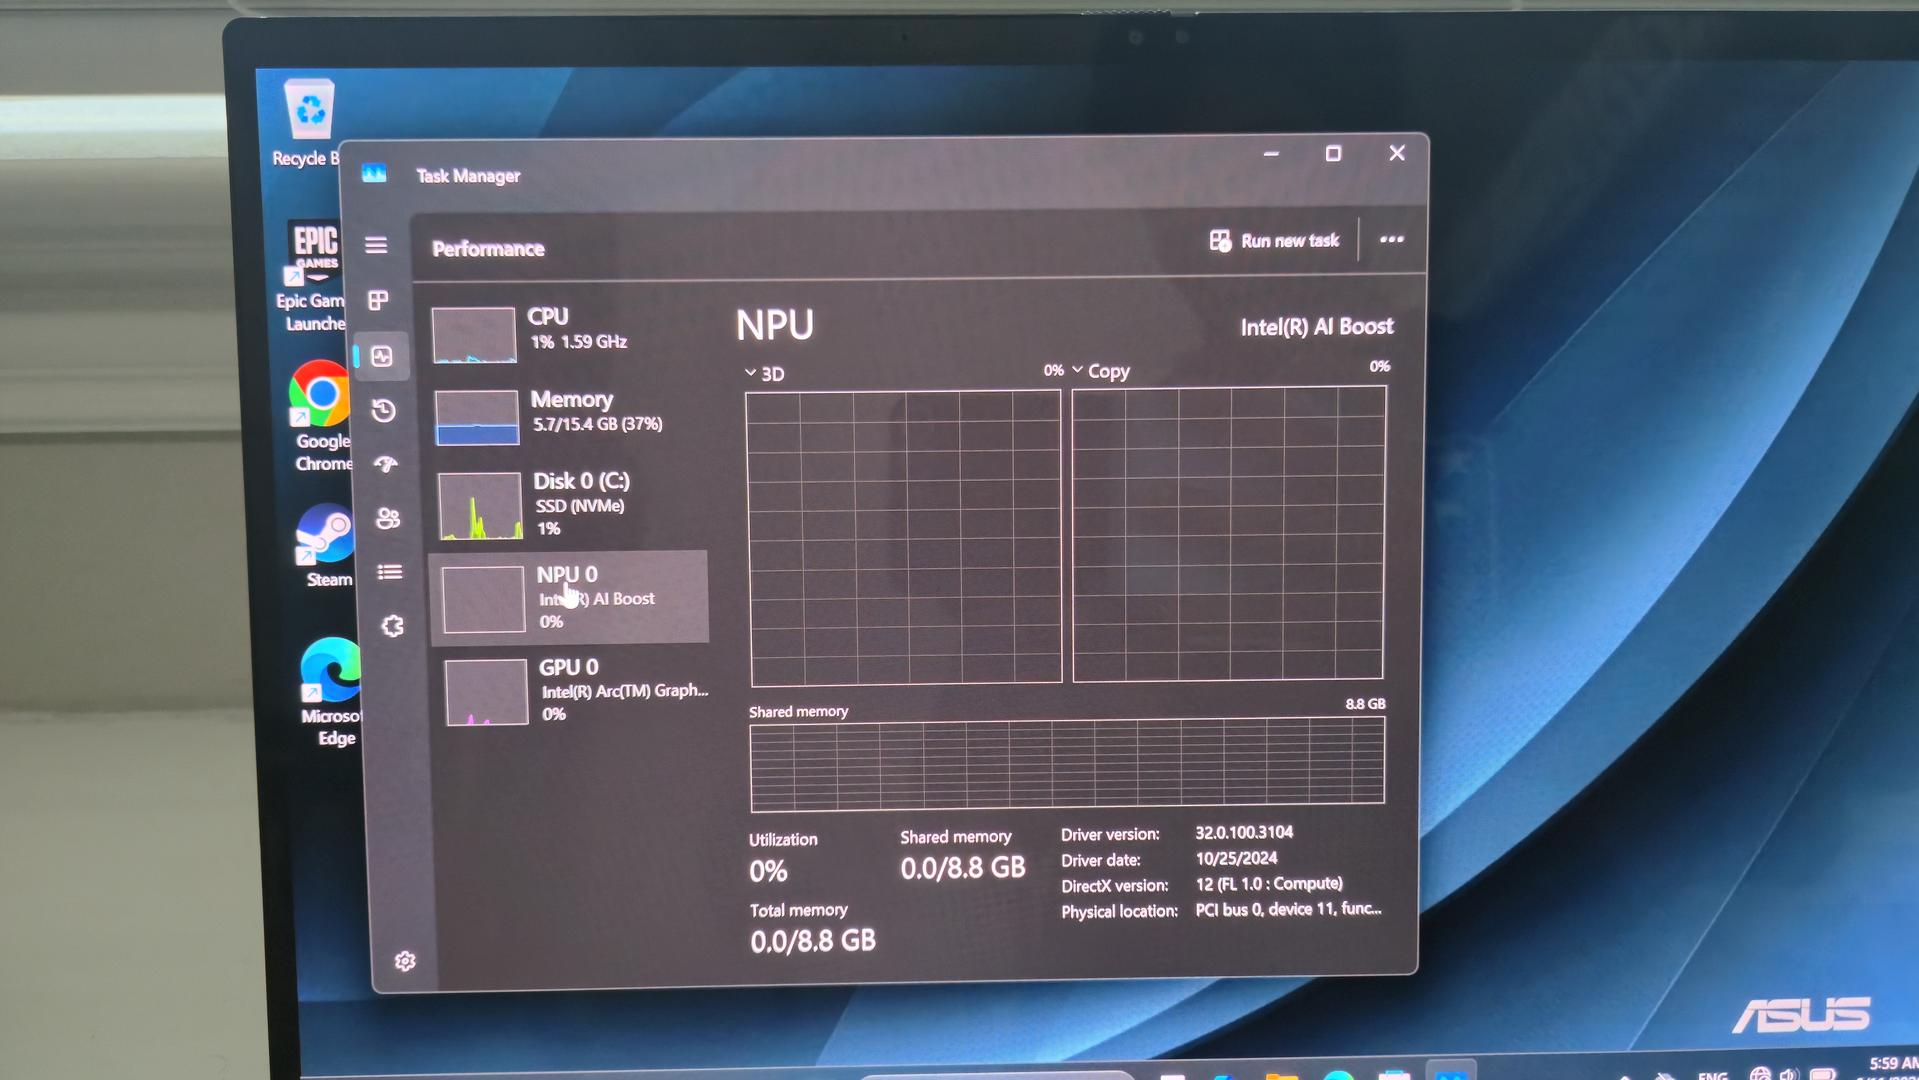Click the Task Manager title bar icon
The image size is (1919, 1080).
point(374,174)
